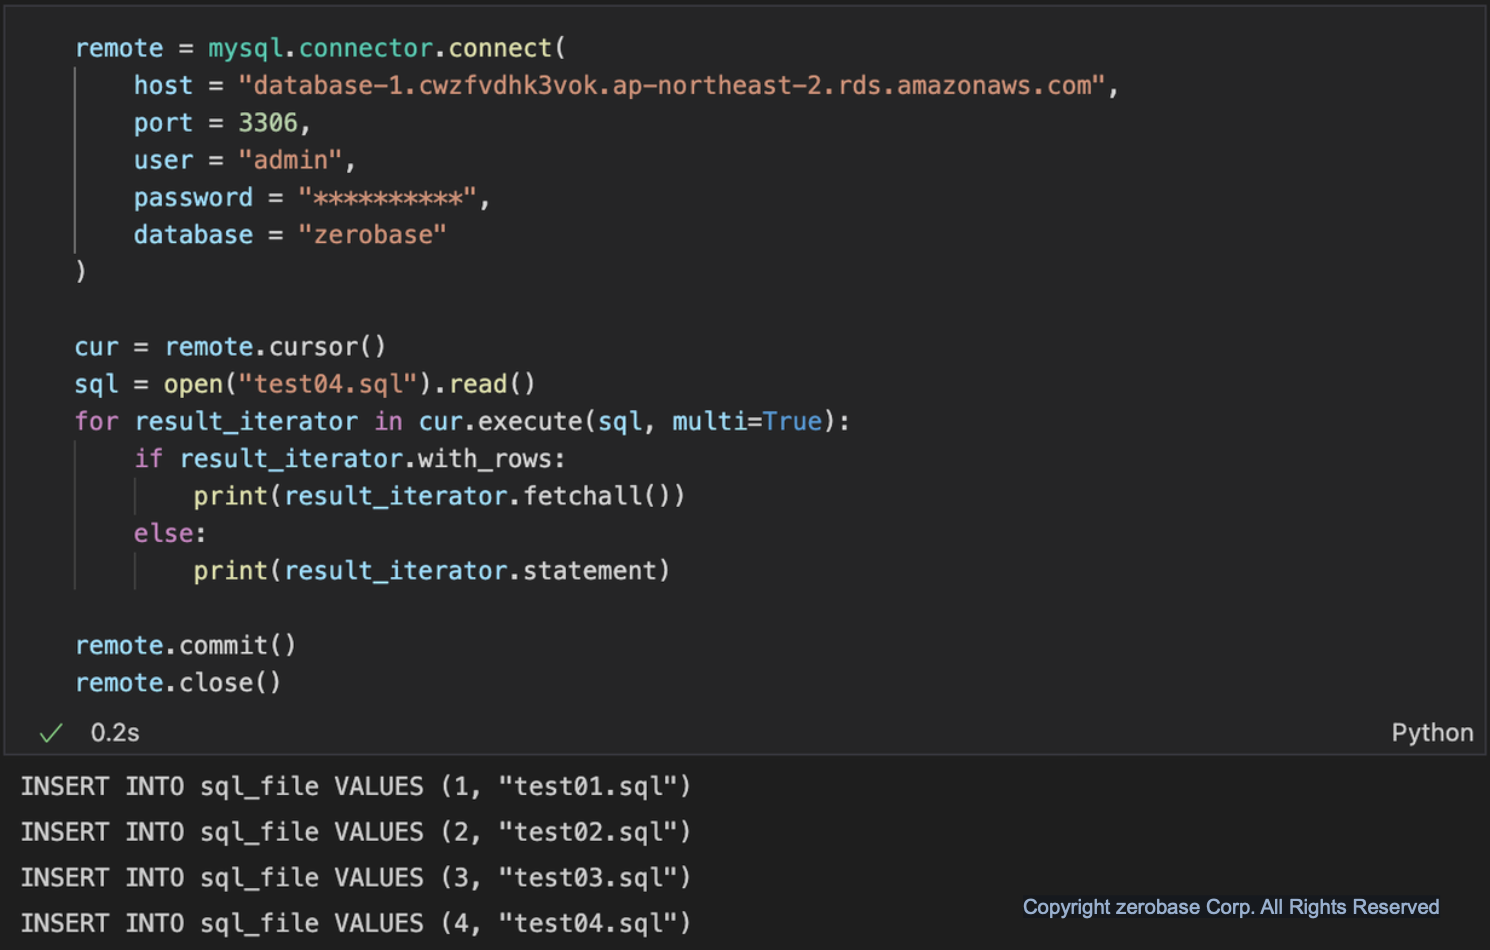Click the port value 3306
The height and width of the screenshot is (950, 1490).
(268, 123)
